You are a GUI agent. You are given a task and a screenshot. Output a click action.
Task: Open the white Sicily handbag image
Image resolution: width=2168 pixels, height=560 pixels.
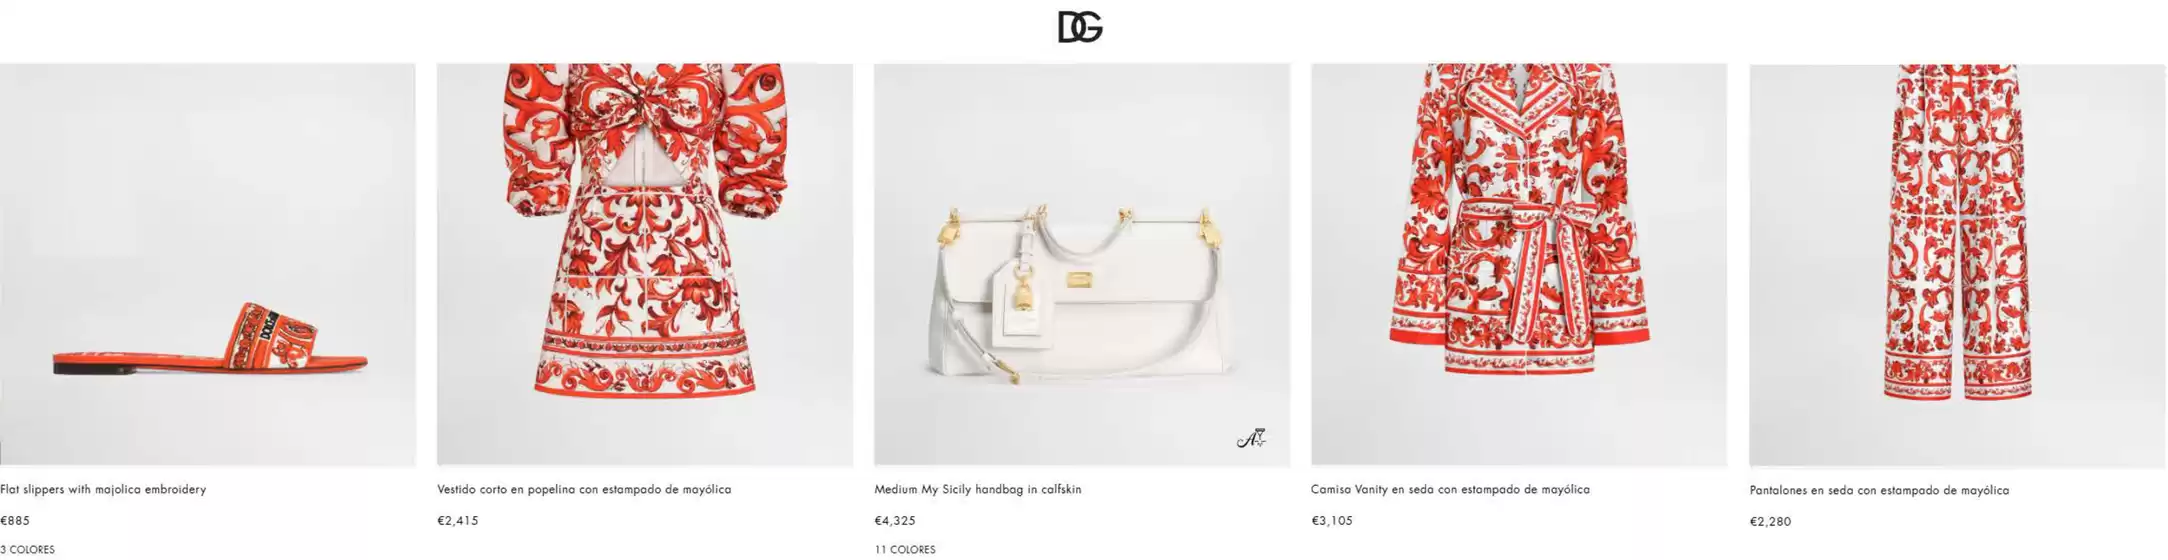(x=1082, y=265)
